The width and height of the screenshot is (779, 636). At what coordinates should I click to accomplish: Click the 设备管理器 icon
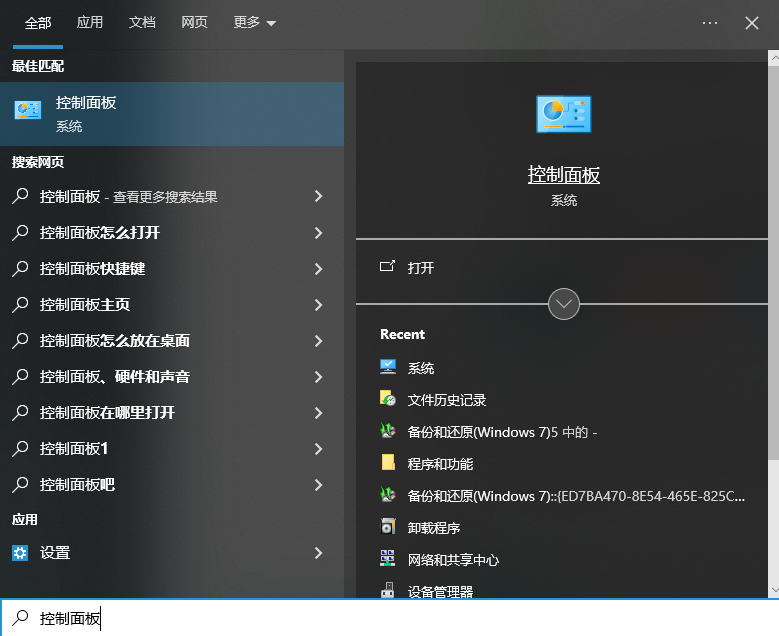[388, 590]
